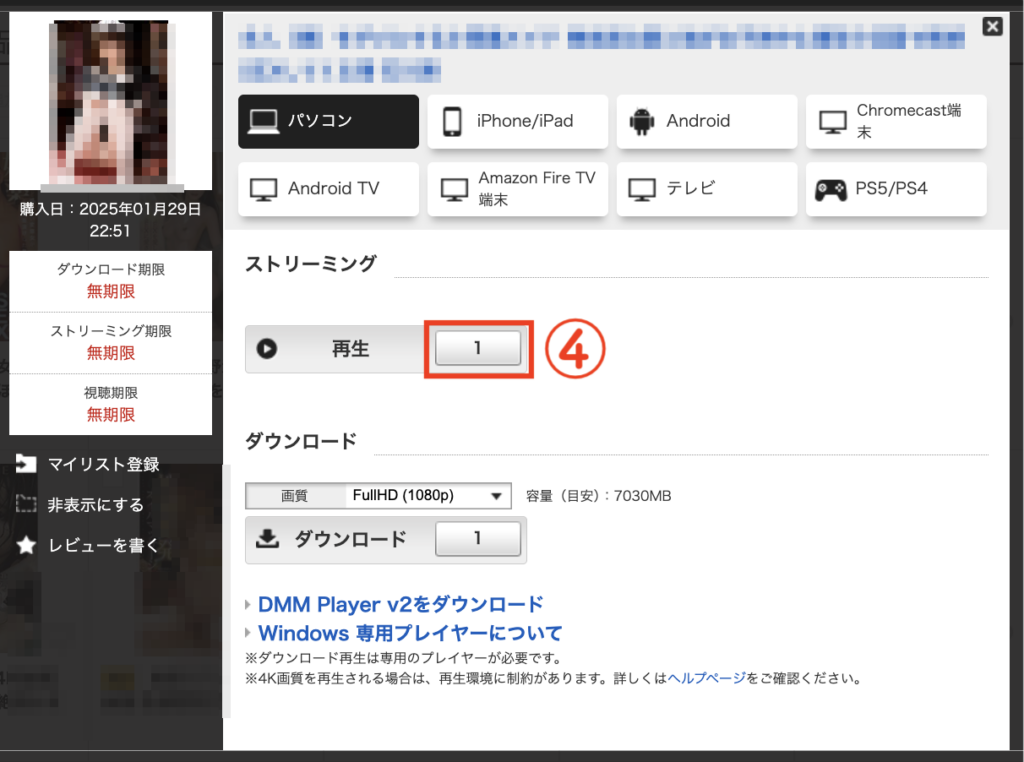Click the レビューを書く star icon
The height and width of the screenshot is (762, 1024).
[26, 546]
